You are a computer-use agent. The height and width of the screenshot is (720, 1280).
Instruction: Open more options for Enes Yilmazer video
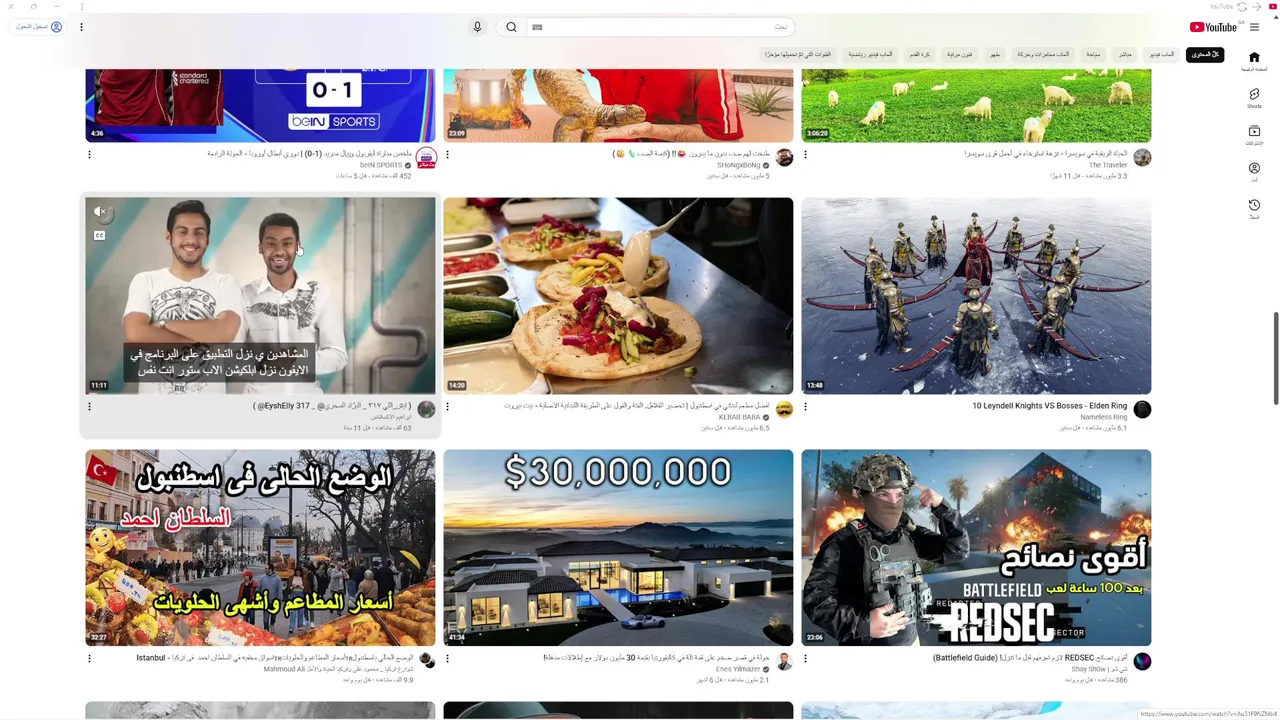[x=447, y=658]
